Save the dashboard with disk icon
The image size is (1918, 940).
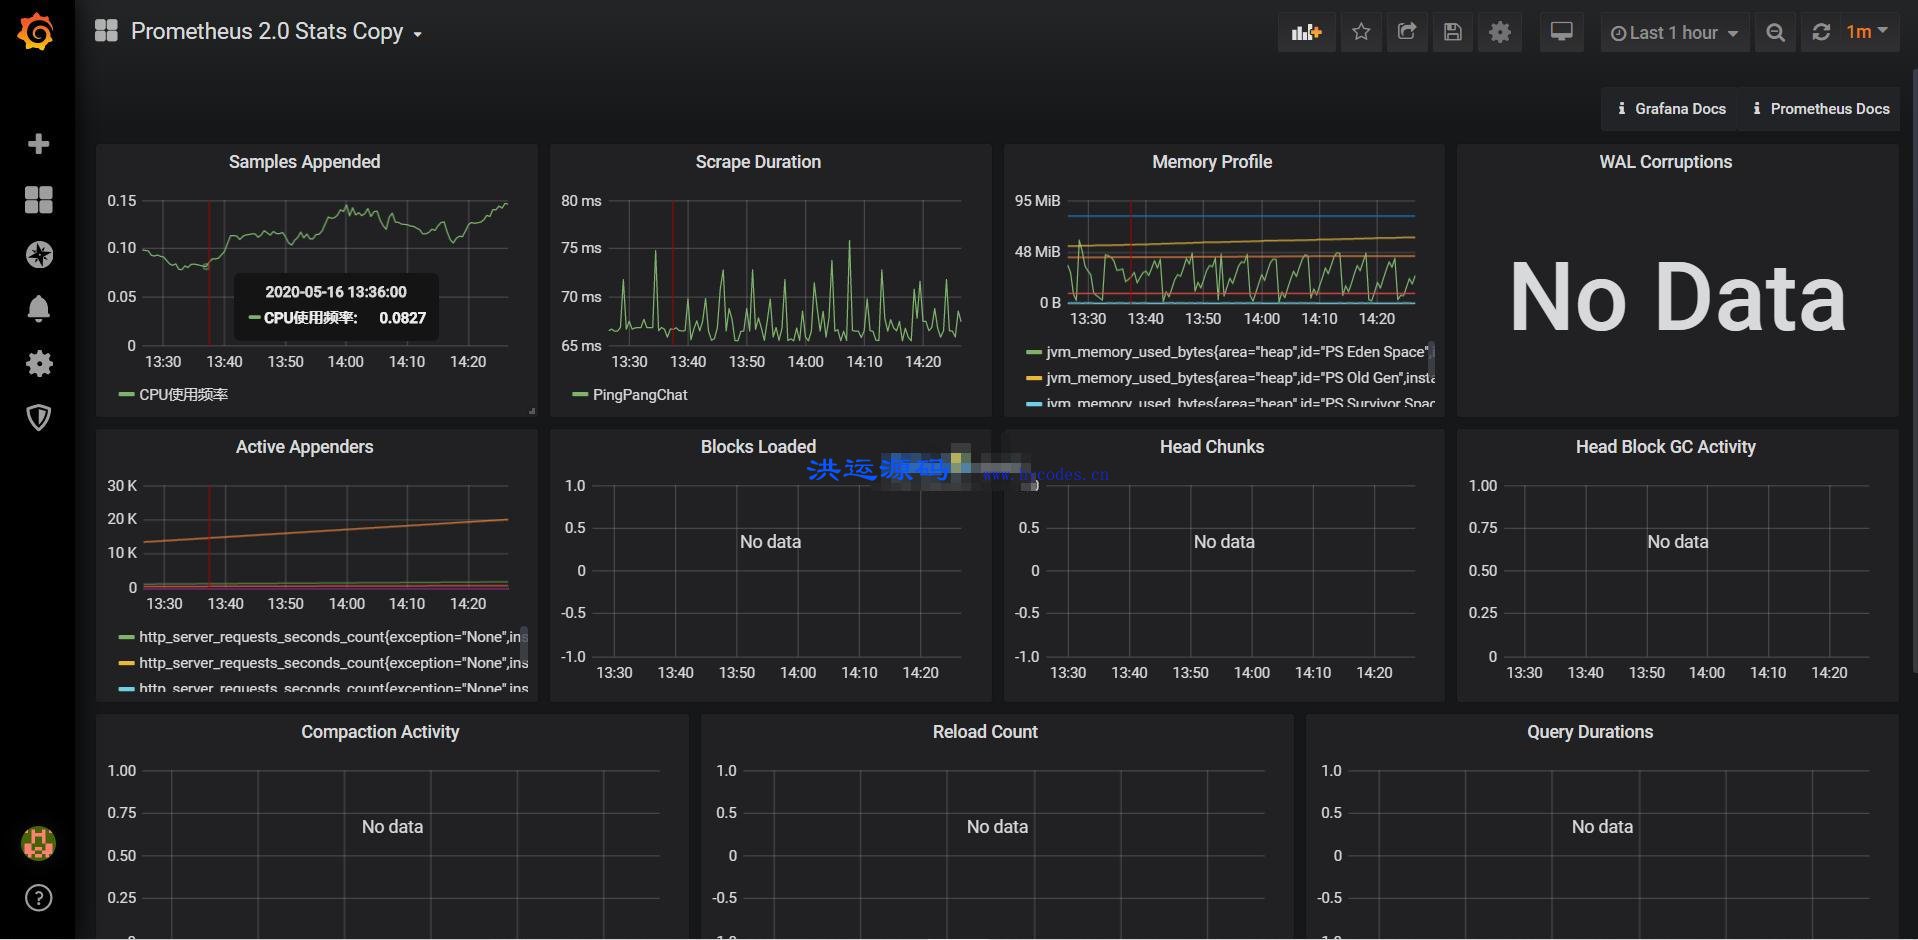coord(1453,32)
